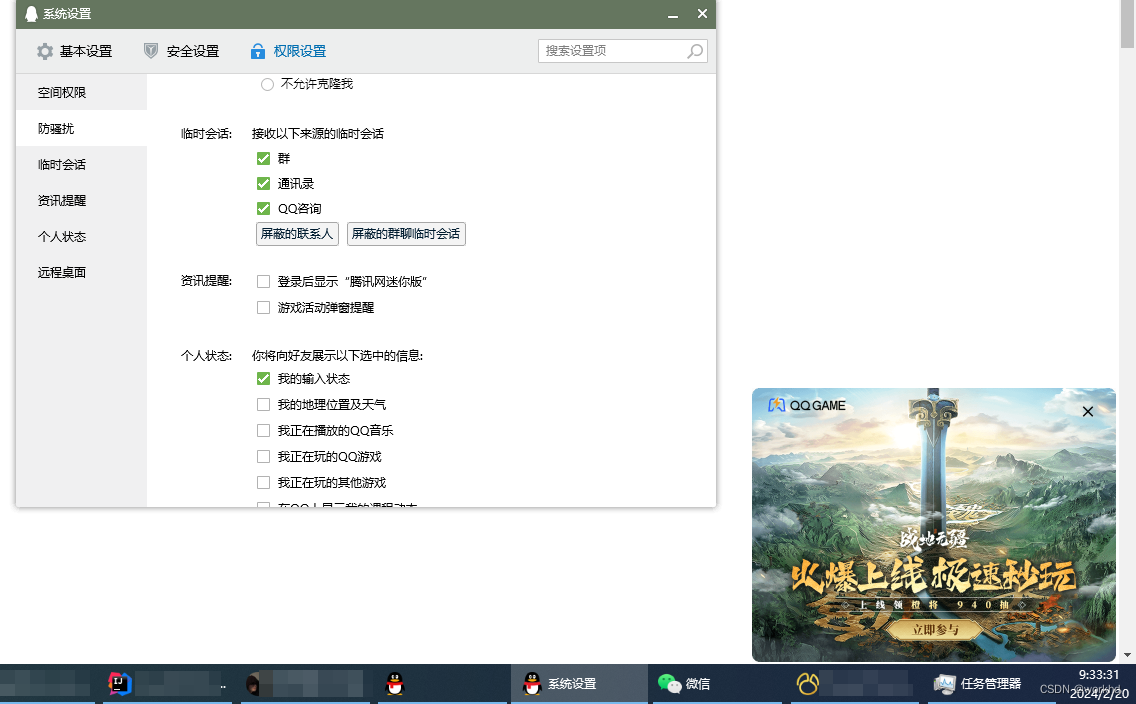This screenshot has height=704, width=1136.
Task: Tick 我正在玩的QQ游戏 checkbox
Action: 264,457
